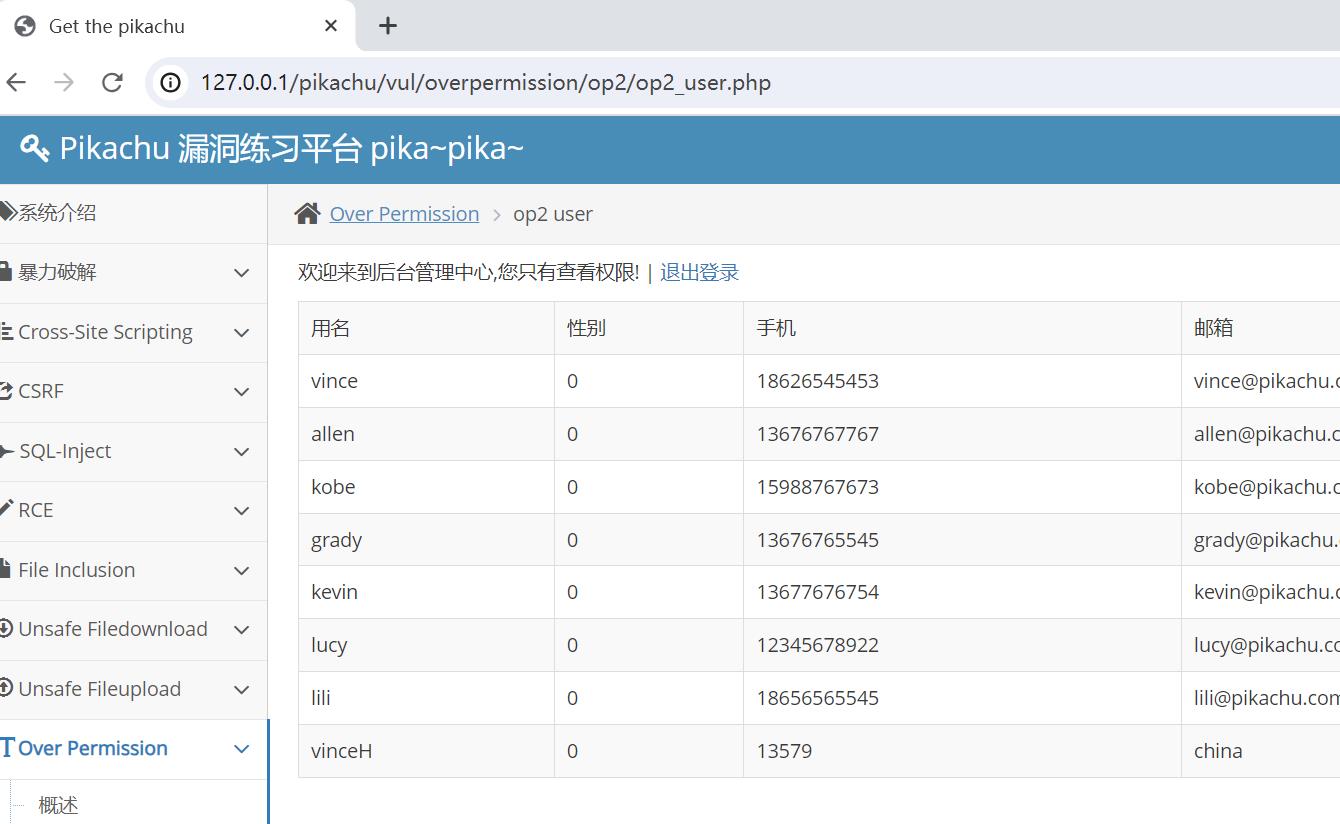Click the plane icon beside SQL-Inject
Screen dimensions: 1340x824
pos(7,451)
